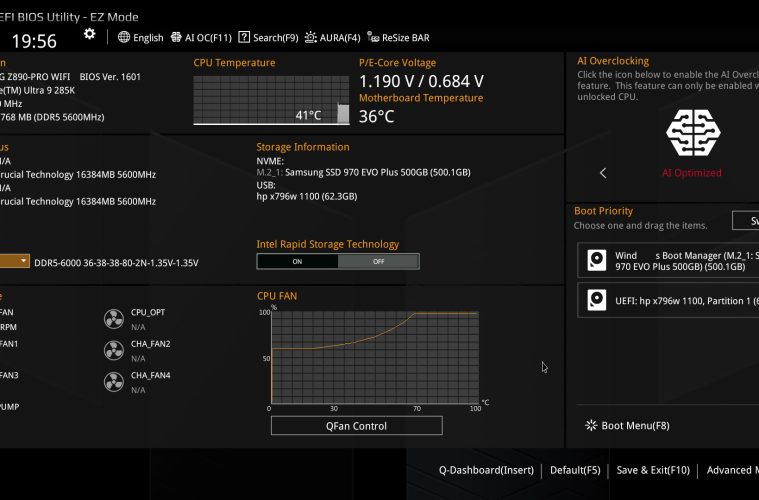Click the 36°C motherboard temperature value
Screen dimensions: 759x500
pos(377,116)
